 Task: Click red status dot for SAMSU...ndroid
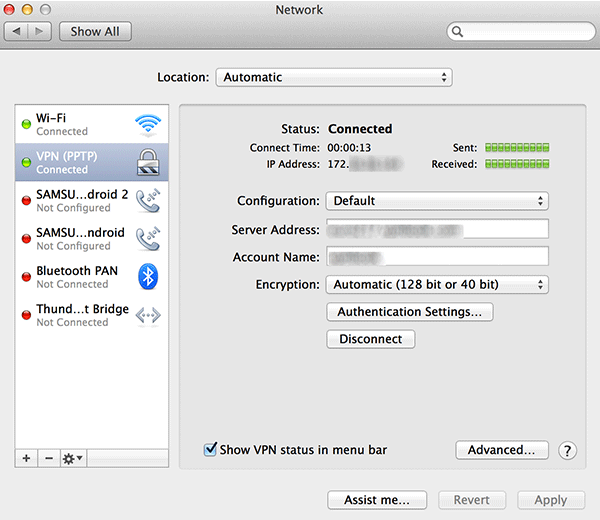point(26,239)
